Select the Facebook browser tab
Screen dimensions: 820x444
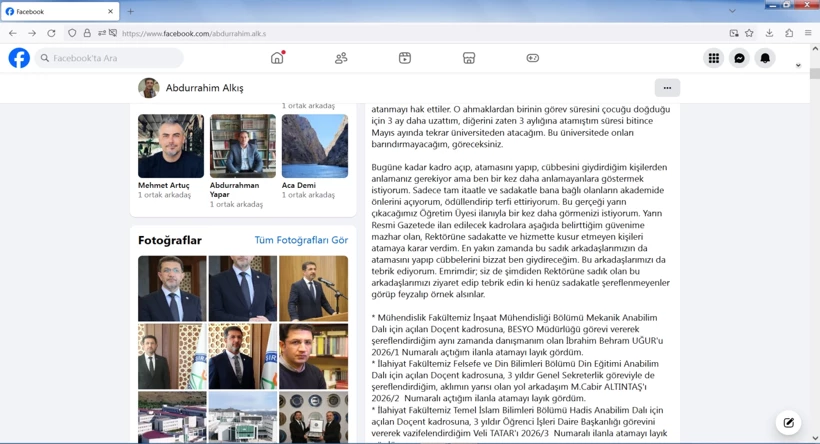[60, 11]
